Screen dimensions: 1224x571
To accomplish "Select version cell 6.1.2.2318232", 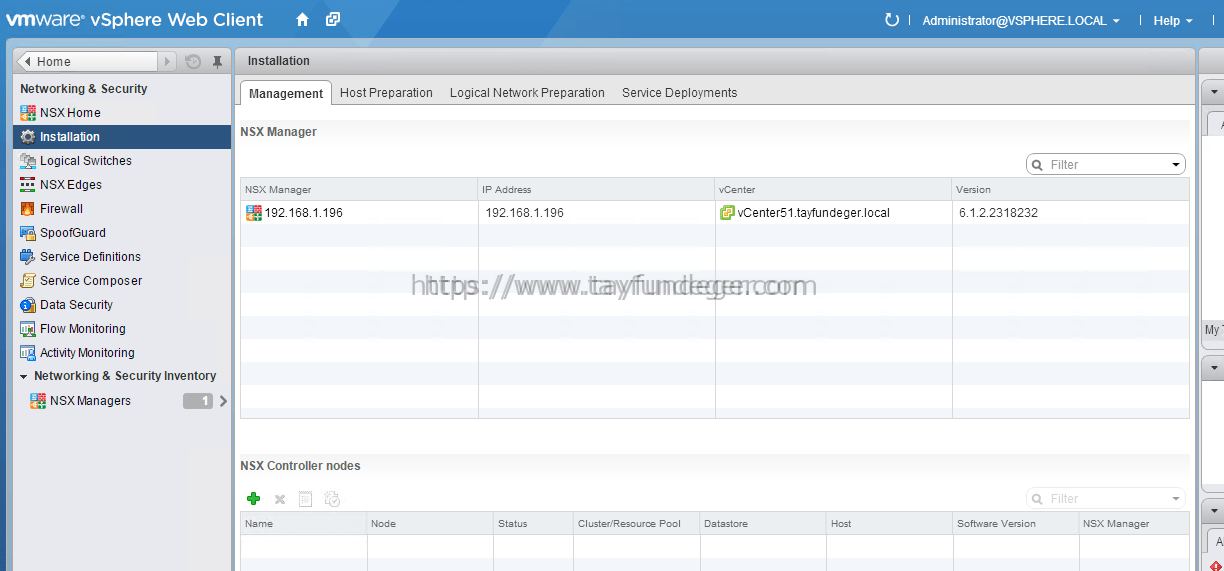I will [996, 213].
